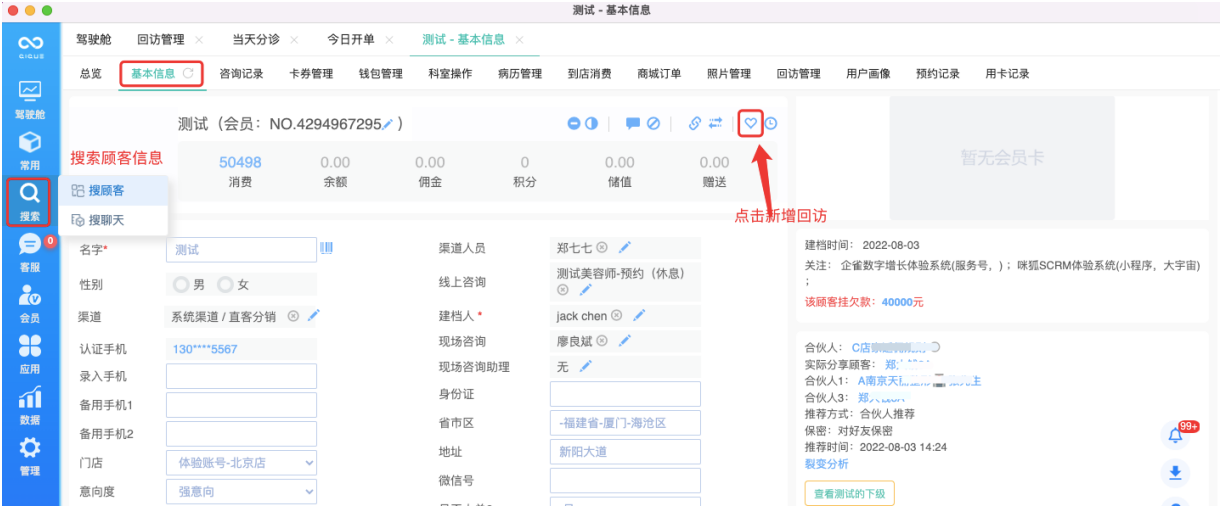Switch to the 回访管理 window tab
Screen dimensions: 1220x506
[x=160, y=40]
